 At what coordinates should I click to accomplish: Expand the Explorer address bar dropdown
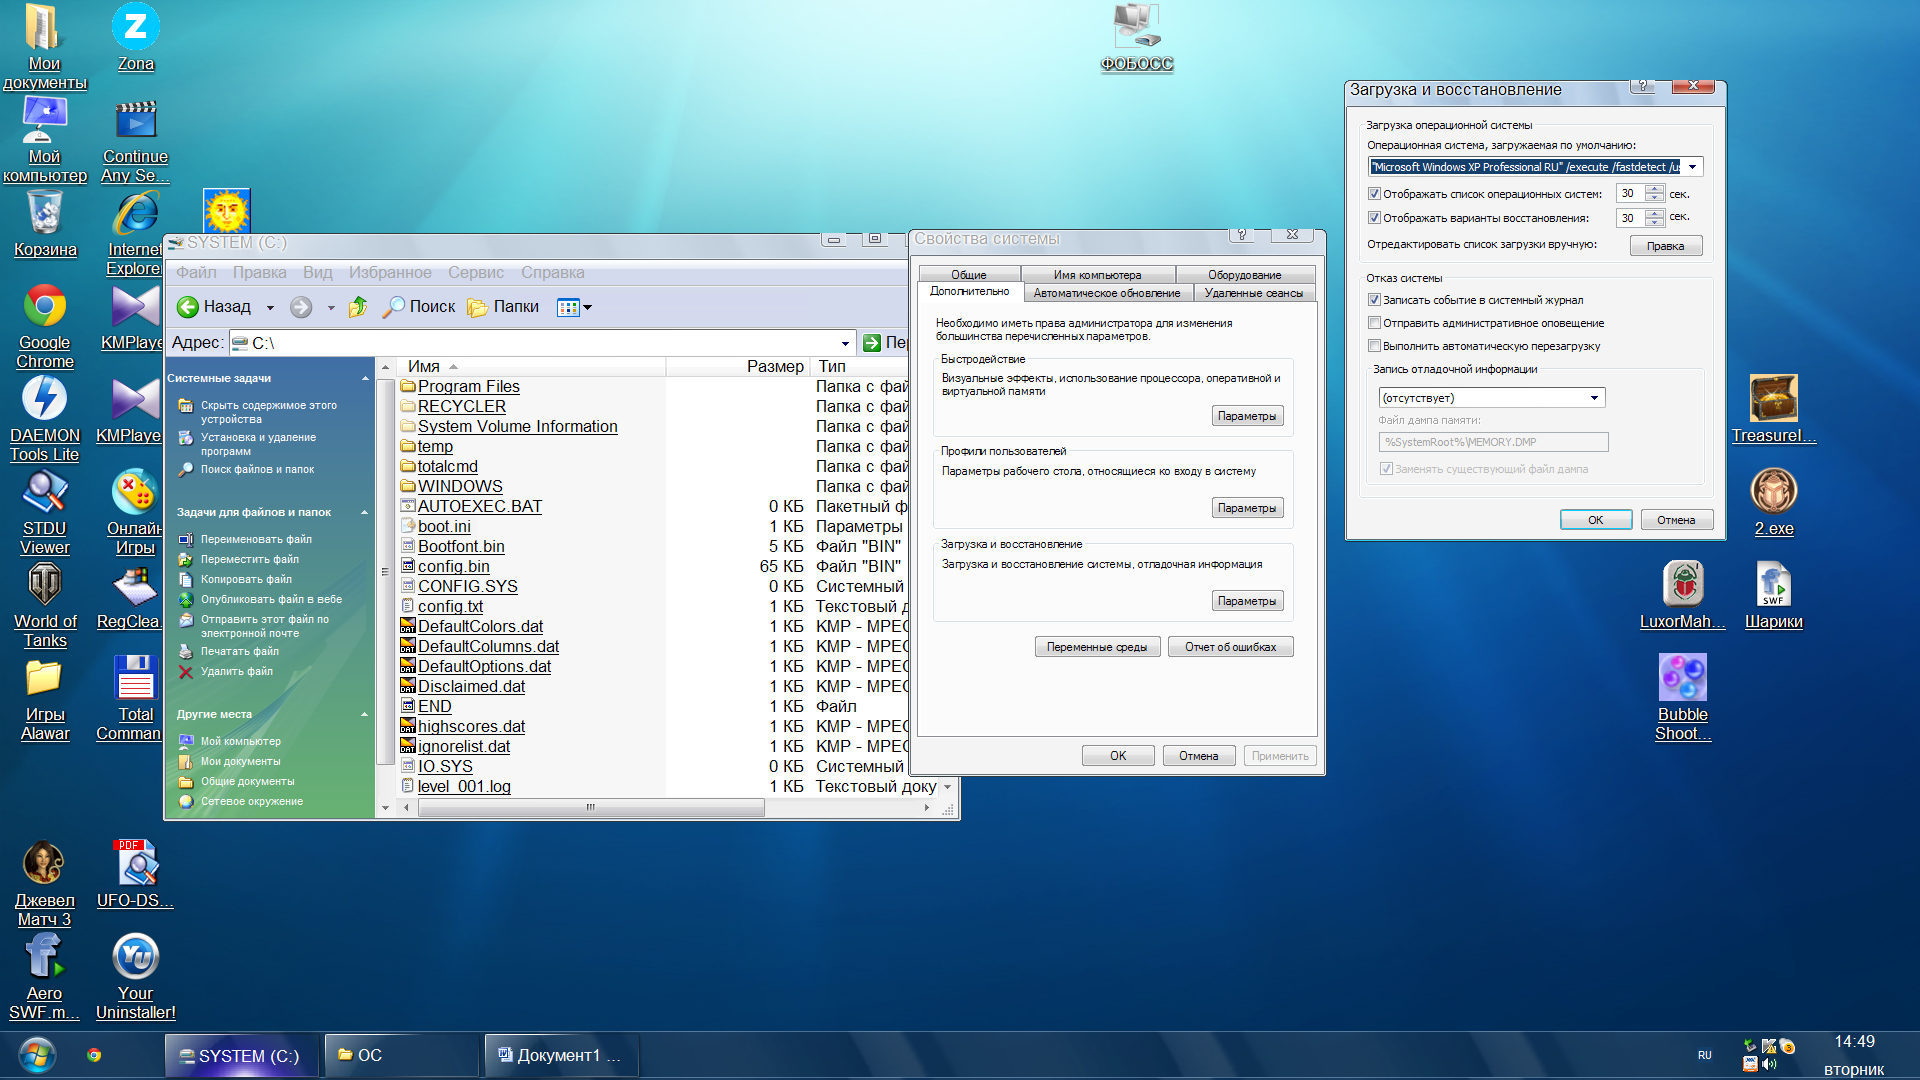pyautogui.click(x=845, y=343)
